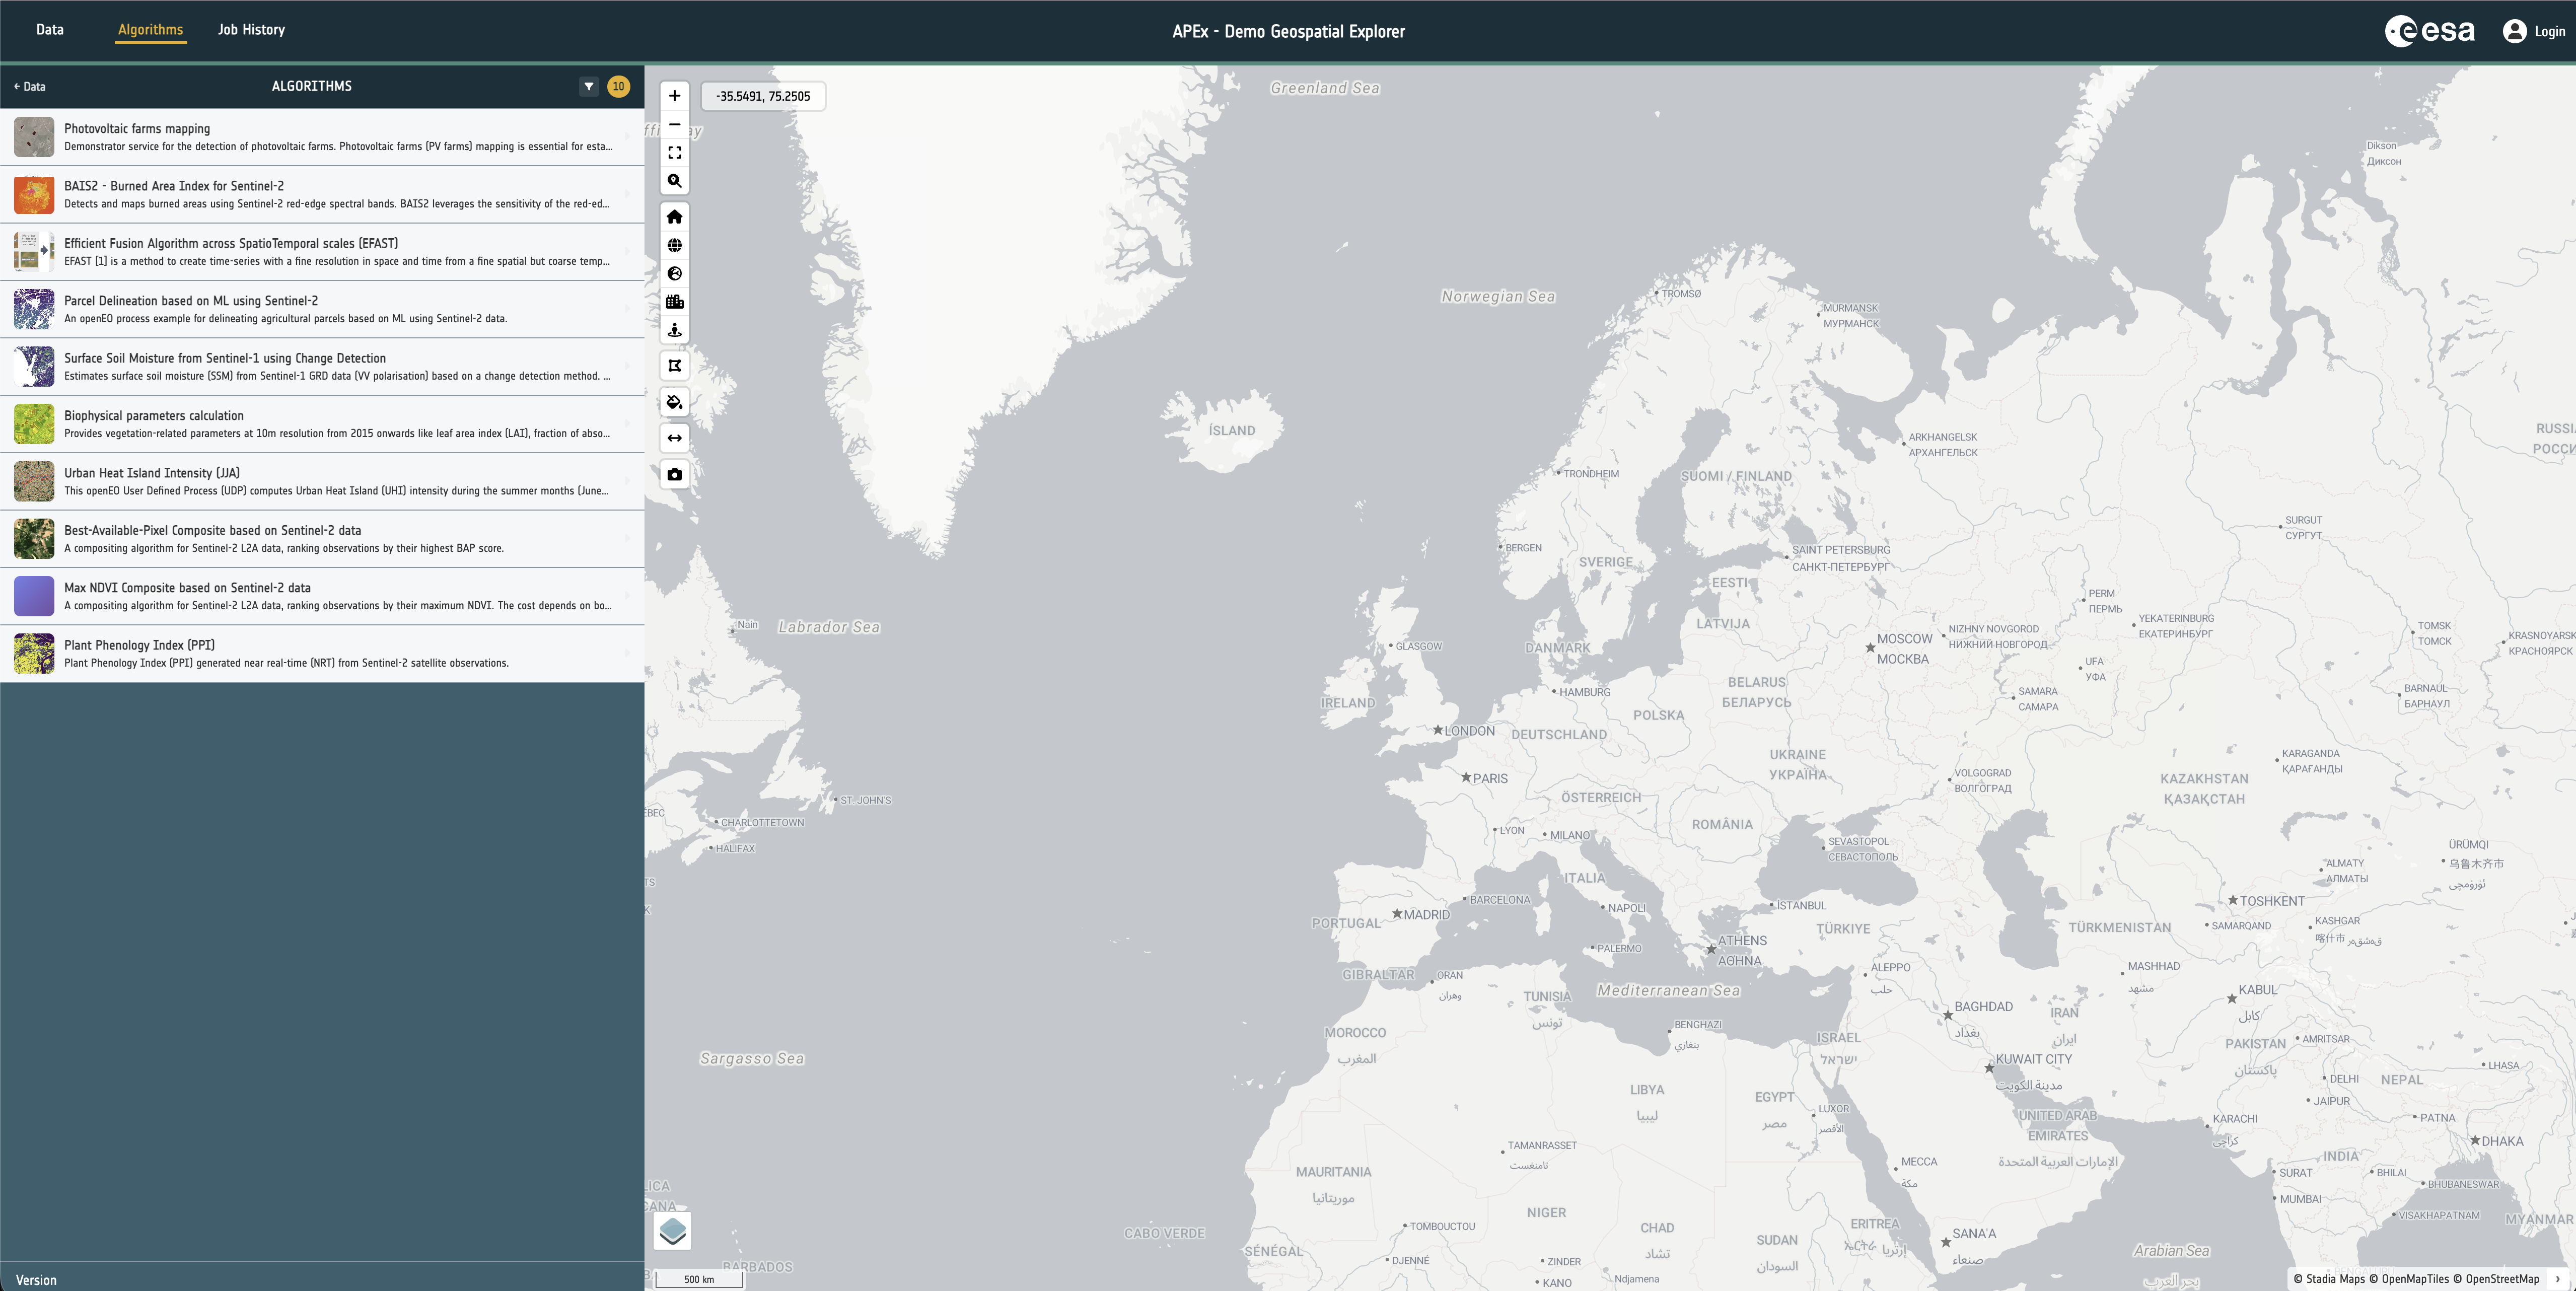
Task: Select "Urban Heat Island Intensity (JJA)" title
Action: tap(152, 473)
